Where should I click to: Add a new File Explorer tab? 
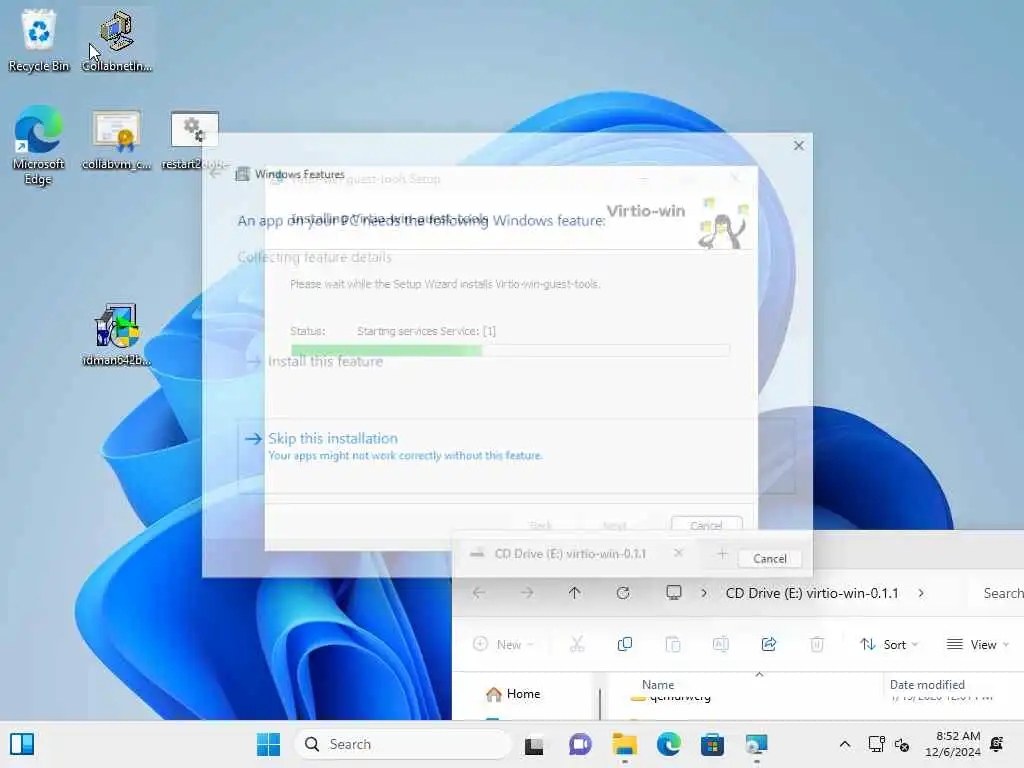pyautogui.click(x=722, y=554)
